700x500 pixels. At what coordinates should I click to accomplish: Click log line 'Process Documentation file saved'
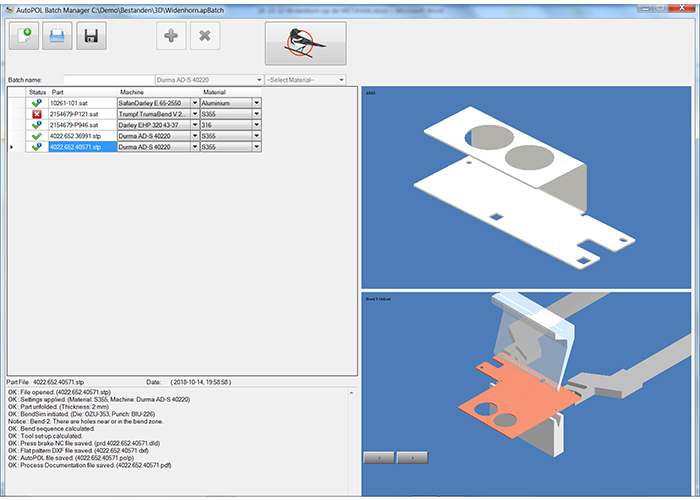[x=90, y=465]
